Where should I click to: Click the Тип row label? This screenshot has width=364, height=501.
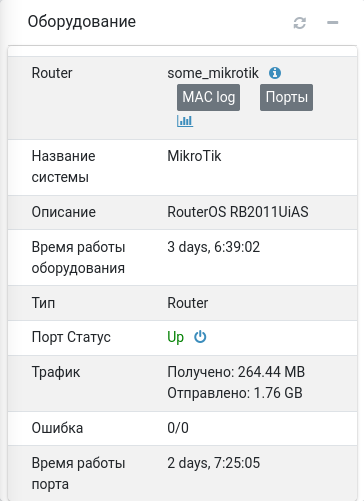pyautogui.click(x=43, y=303)
